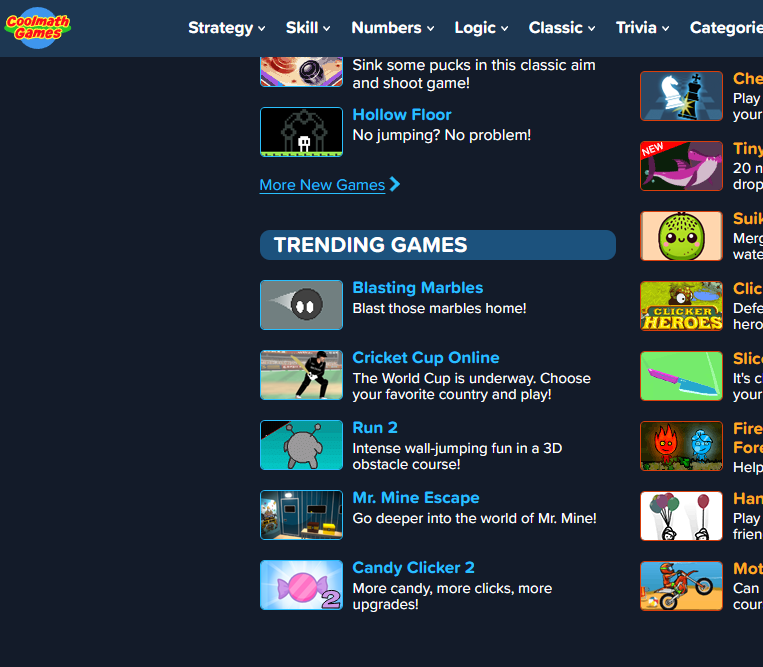
Task: Expand Skill dropdown chevron
Action: [327, 29]
